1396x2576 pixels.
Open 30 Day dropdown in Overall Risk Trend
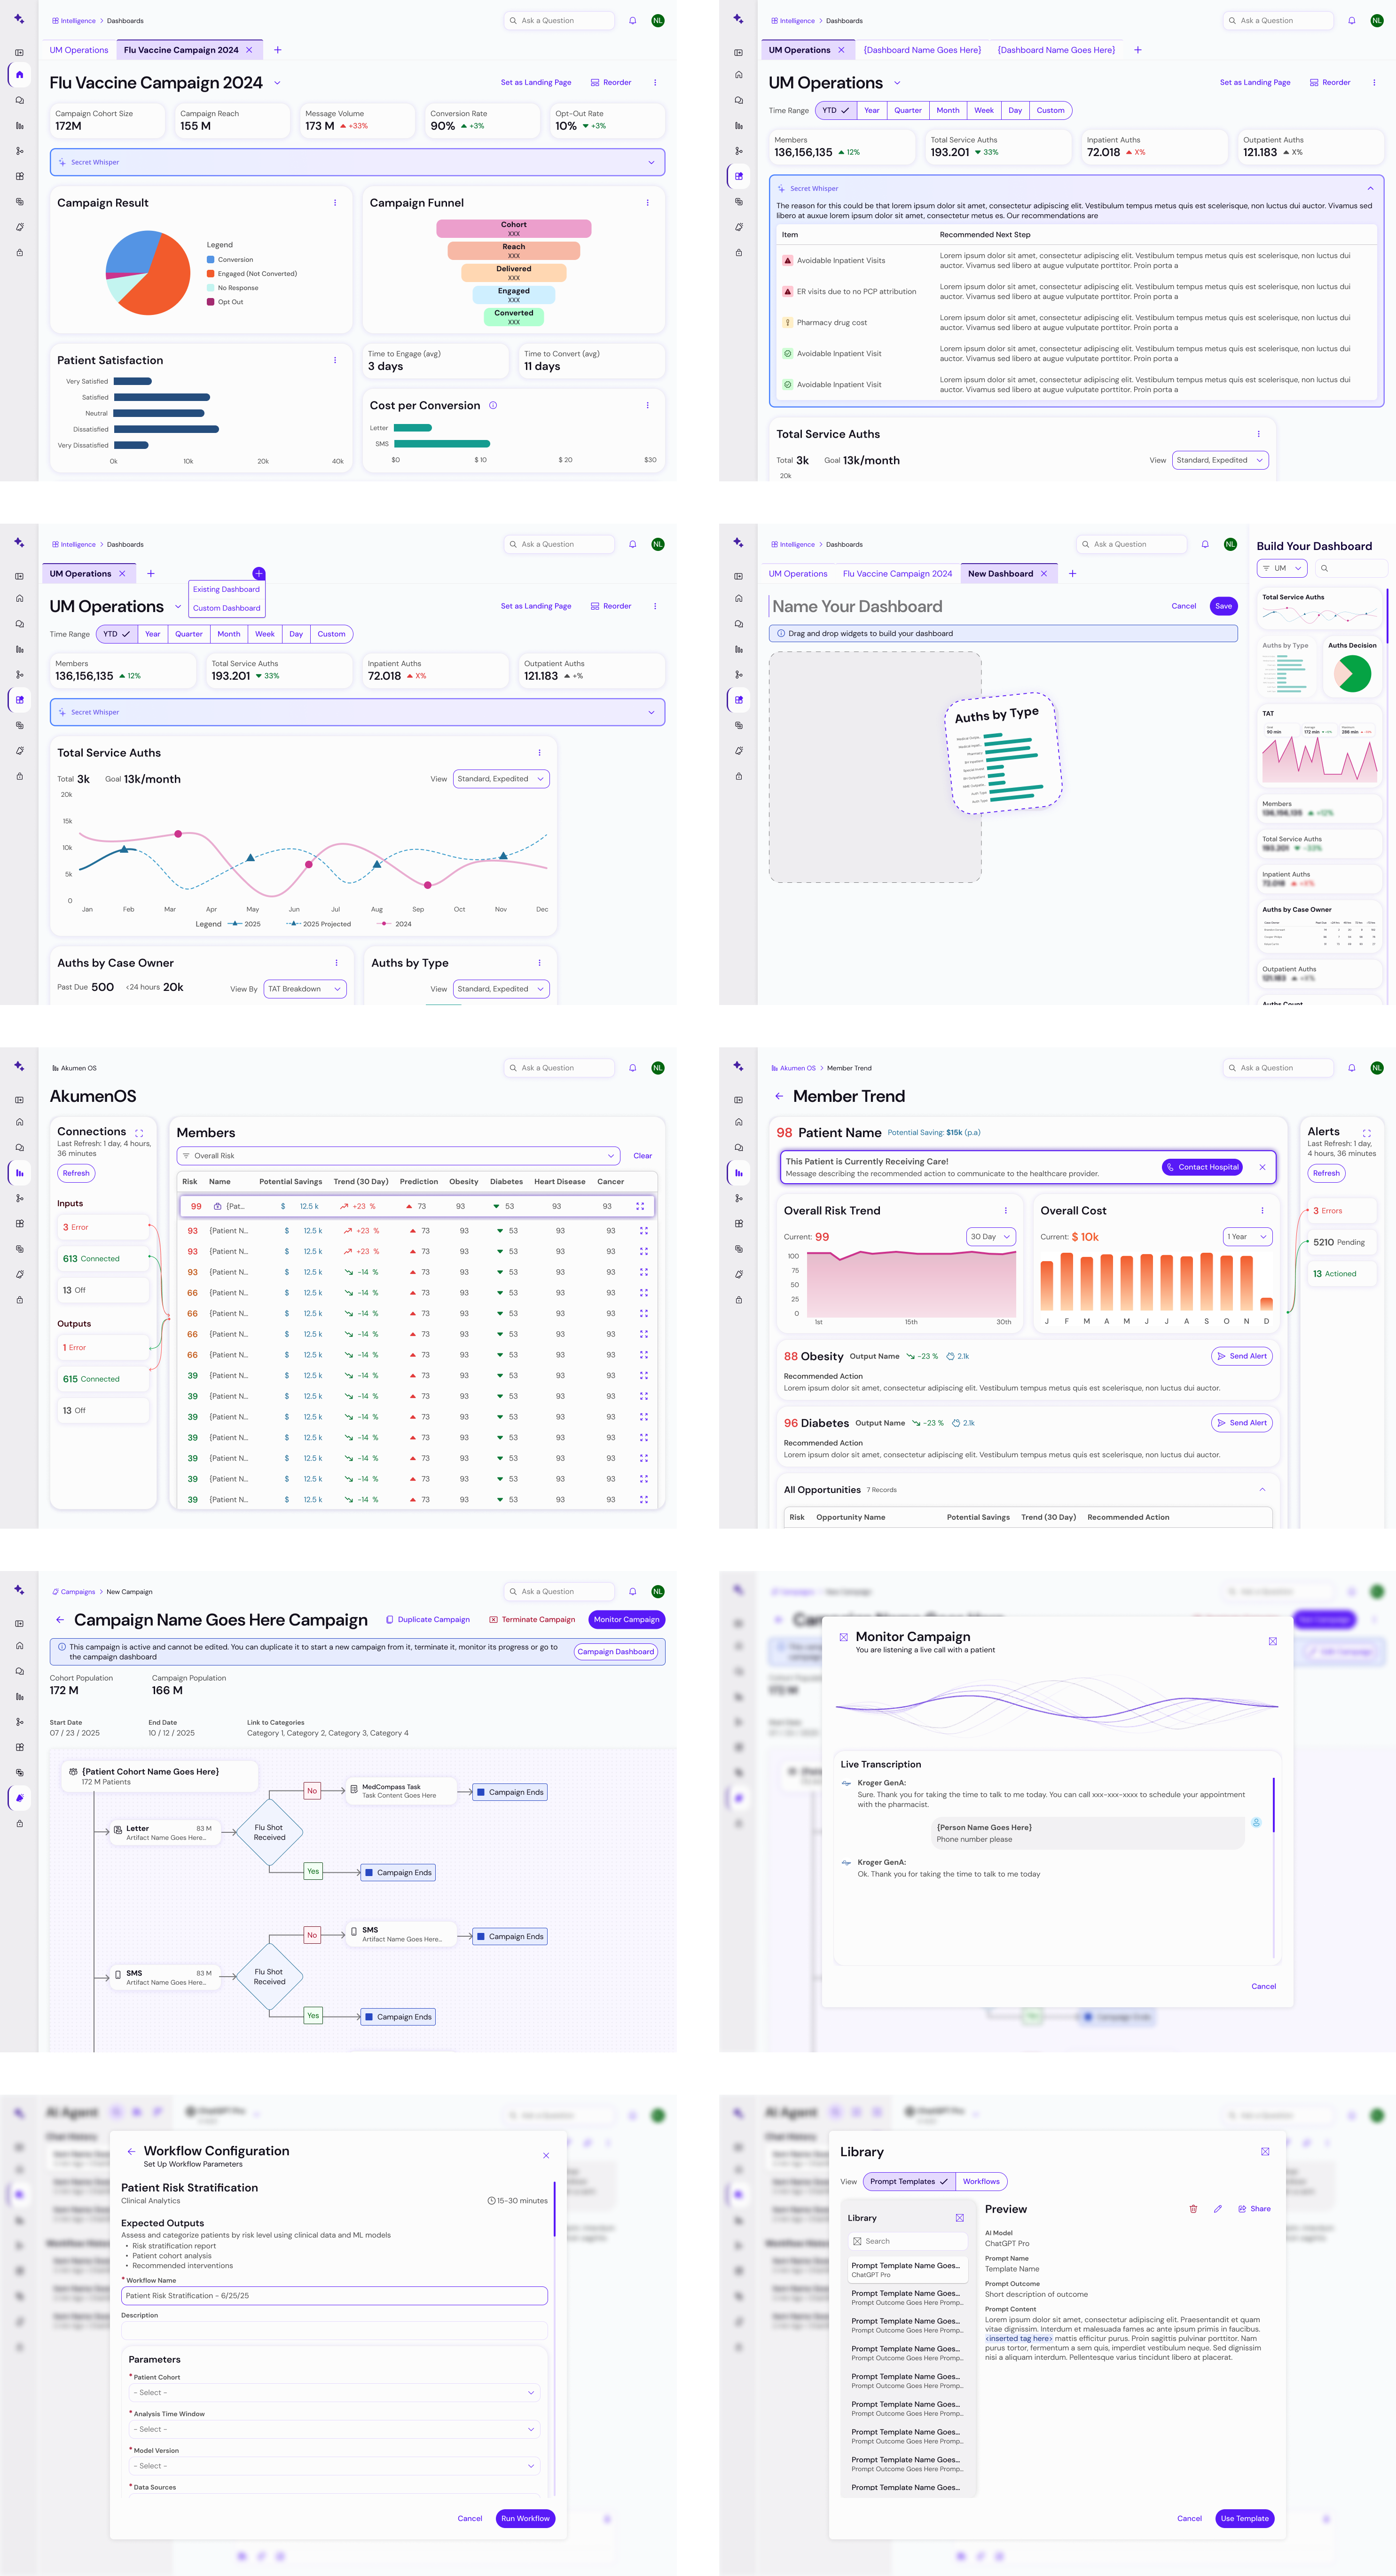[x=991, y=1237]
